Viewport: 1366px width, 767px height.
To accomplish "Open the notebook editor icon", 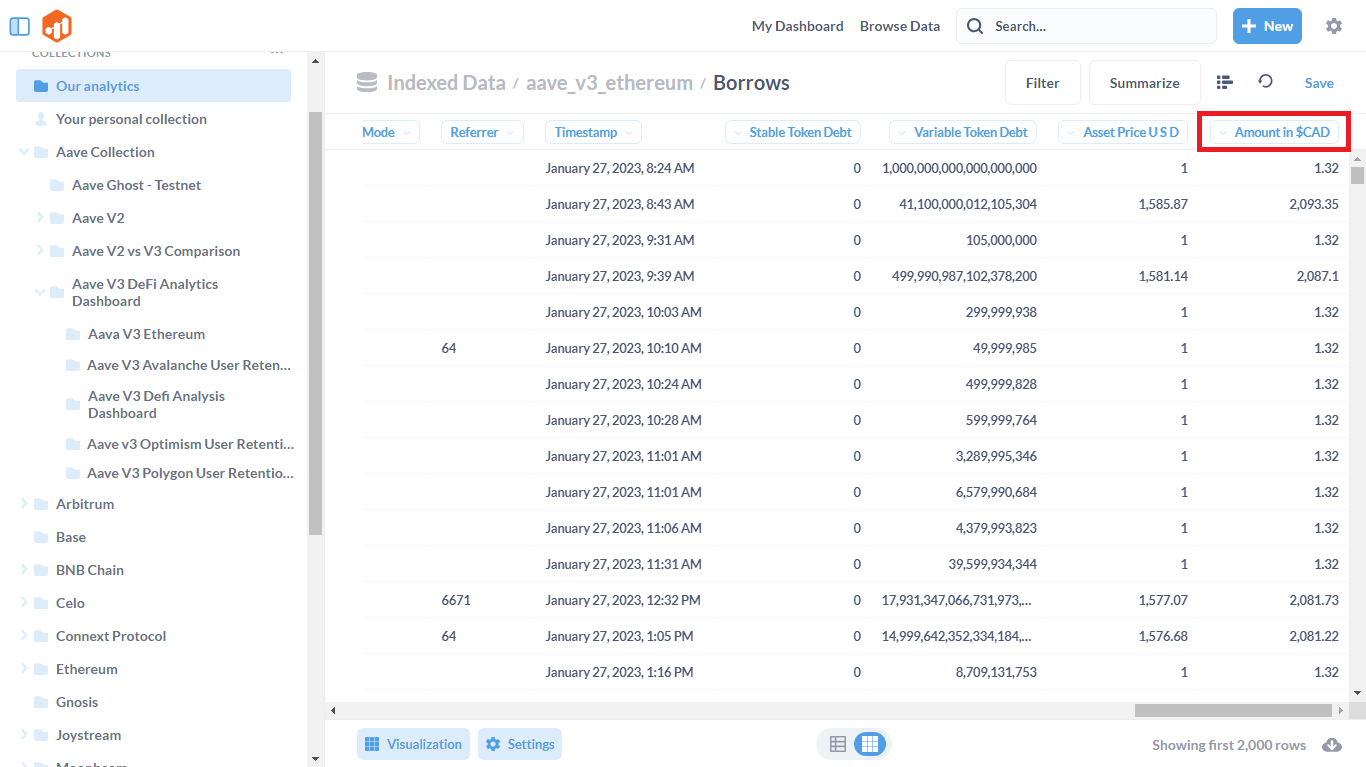I will click(x=1224, y=82).
